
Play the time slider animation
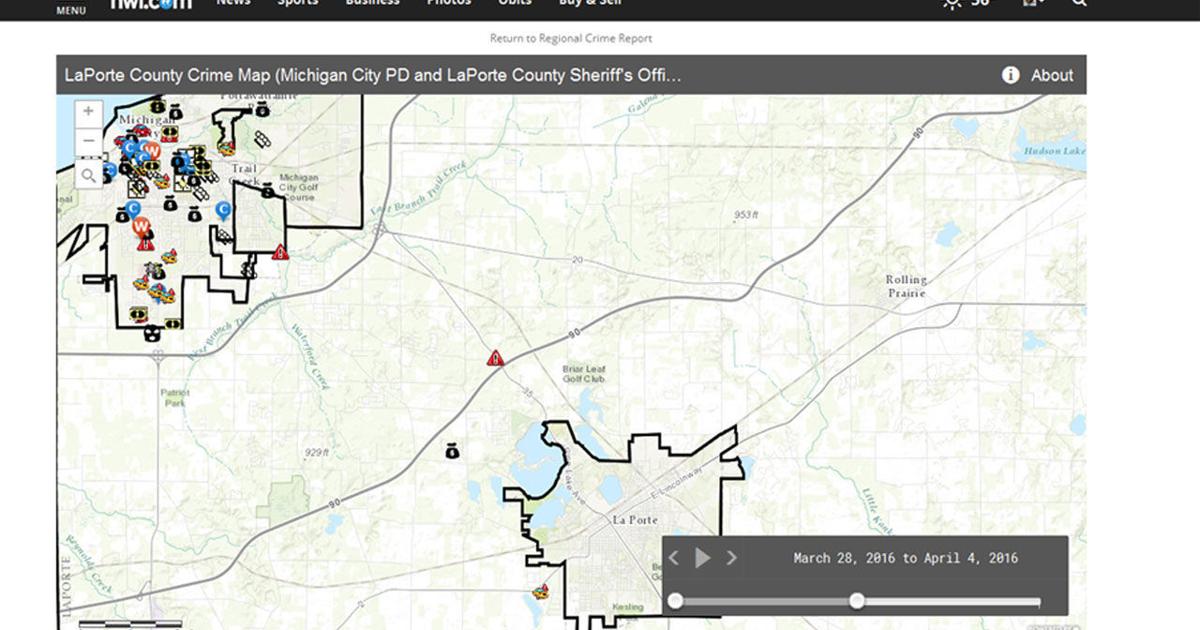point(703,558)
